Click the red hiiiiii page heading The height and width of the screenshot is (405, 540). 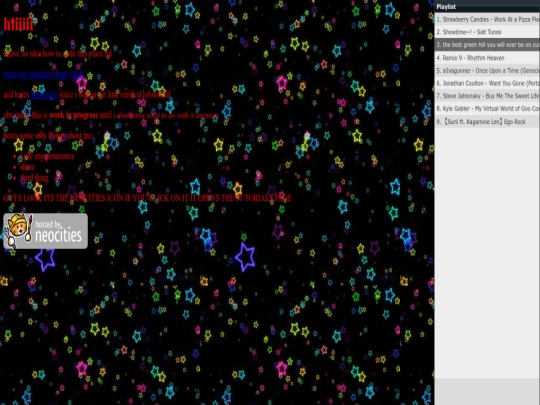(x=18, y=24)
